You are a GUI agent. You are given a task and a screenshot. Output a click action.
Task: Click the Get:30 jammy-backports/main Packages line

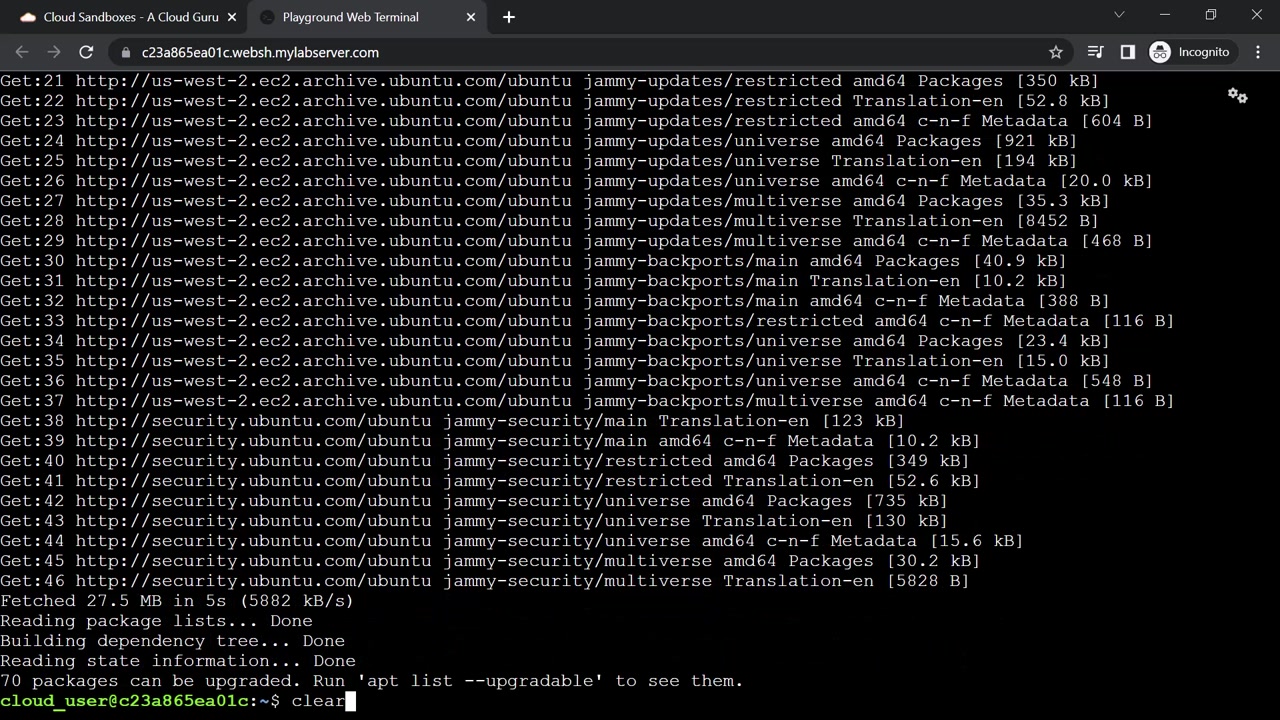point(533,261)
